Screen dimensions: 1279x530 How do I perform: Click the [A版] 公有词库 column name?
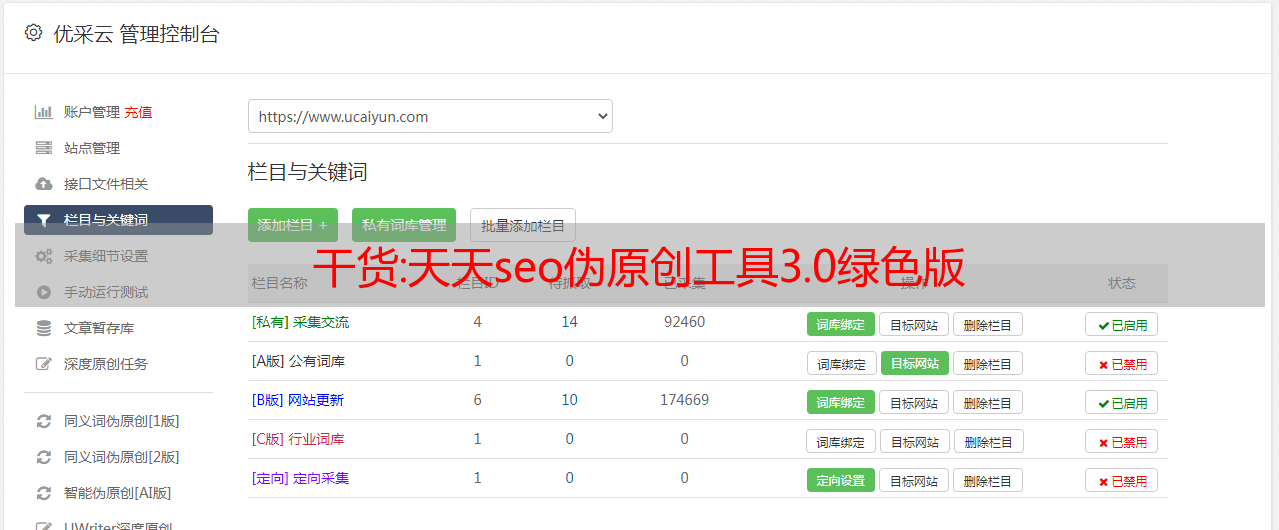[x=298, y=361]
